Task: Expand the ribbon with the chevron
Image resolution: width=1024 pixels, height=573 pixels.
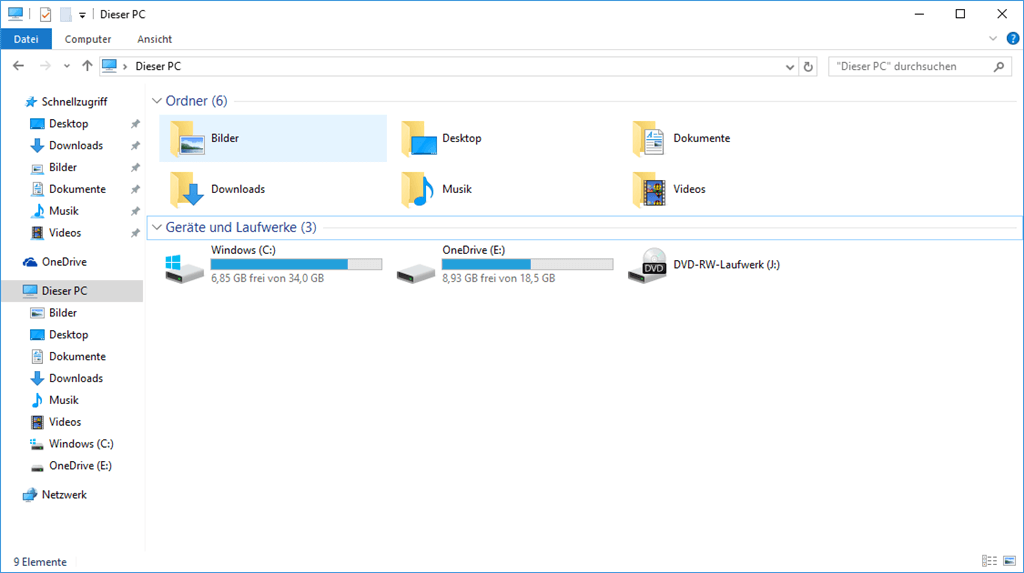Action: point(993,39)
